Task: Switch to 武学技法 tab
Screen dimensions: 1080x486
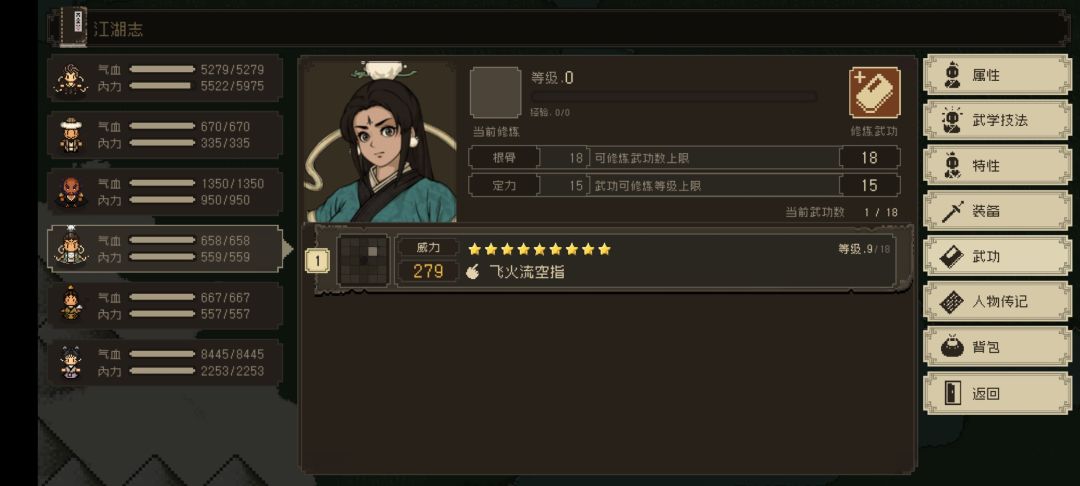Action: pos(997,120)
